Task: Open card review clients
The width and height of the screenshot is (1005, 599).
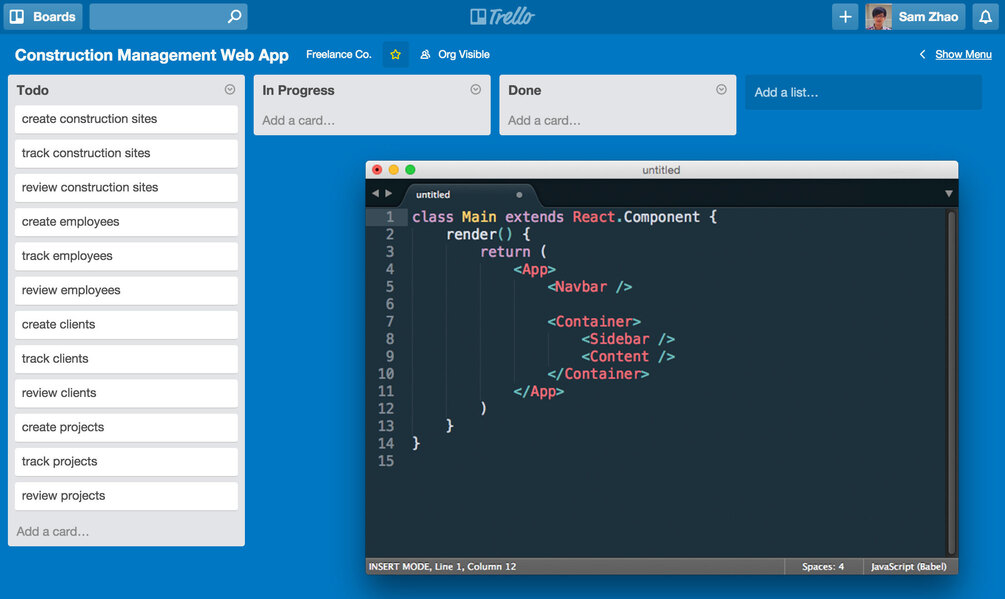Action: (126, 393)
